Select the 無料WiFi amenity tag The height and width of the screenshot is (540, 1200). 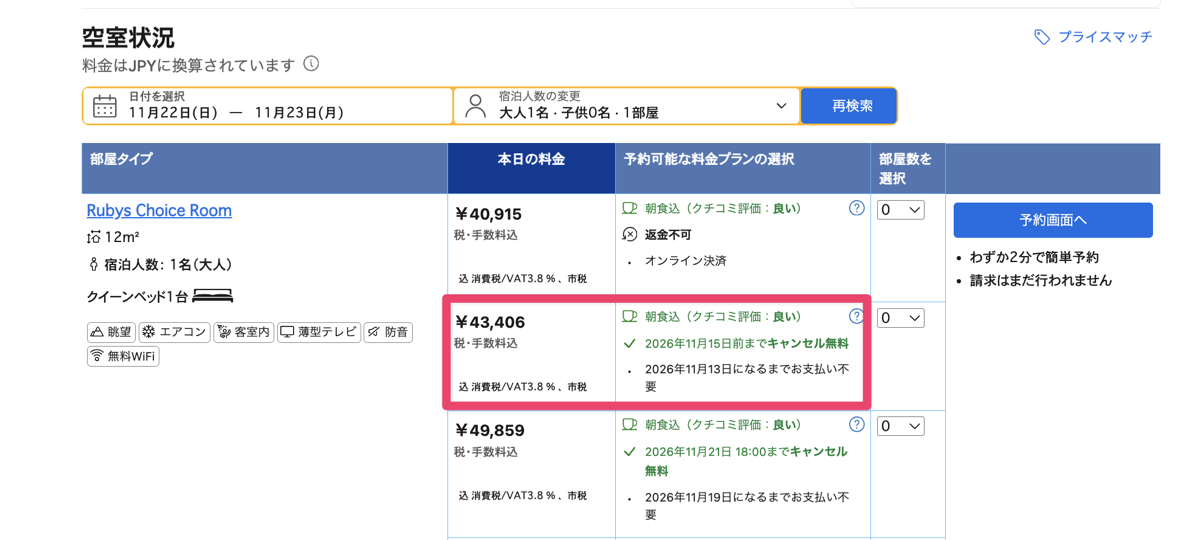click(123, 356)
